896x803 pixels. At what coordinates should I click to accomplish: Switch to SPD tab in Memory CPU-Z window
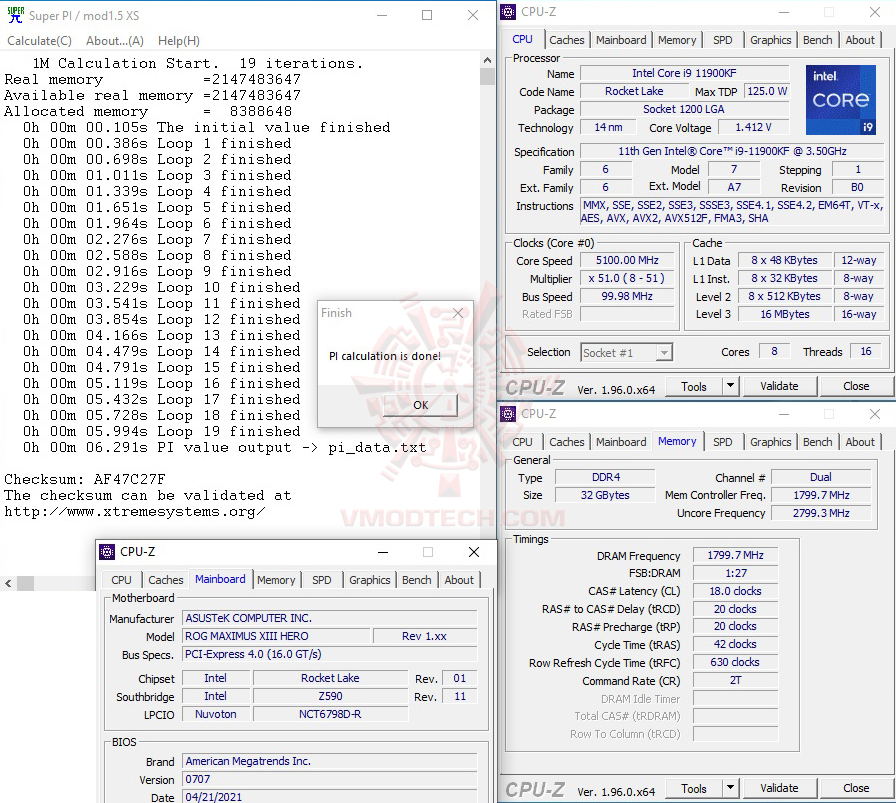(722, 442)
